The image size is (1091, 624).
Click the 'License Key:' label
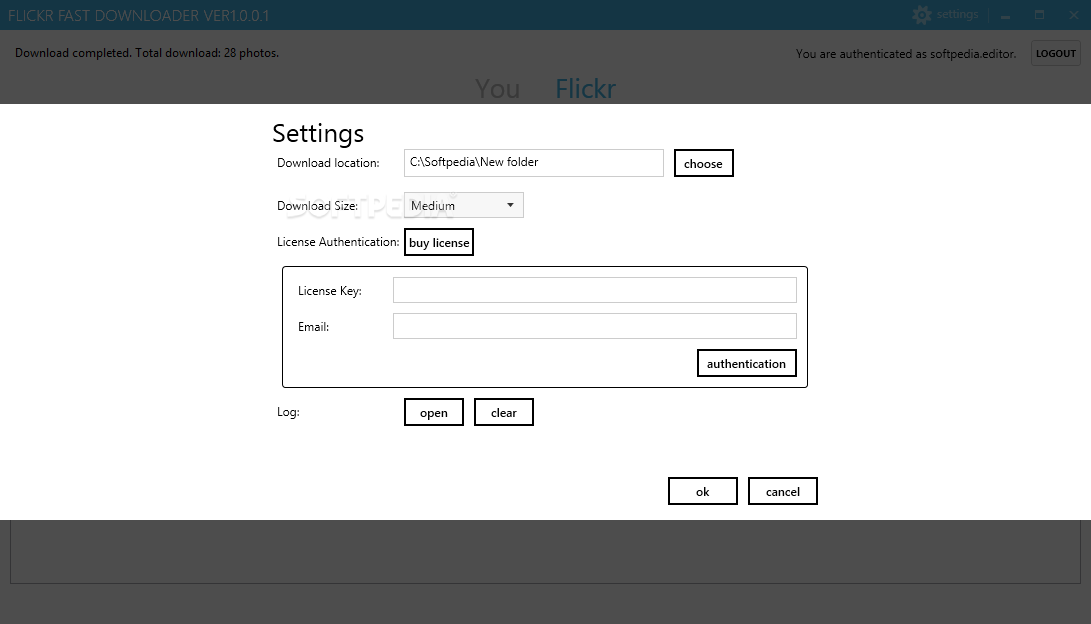tap(330, 291)
